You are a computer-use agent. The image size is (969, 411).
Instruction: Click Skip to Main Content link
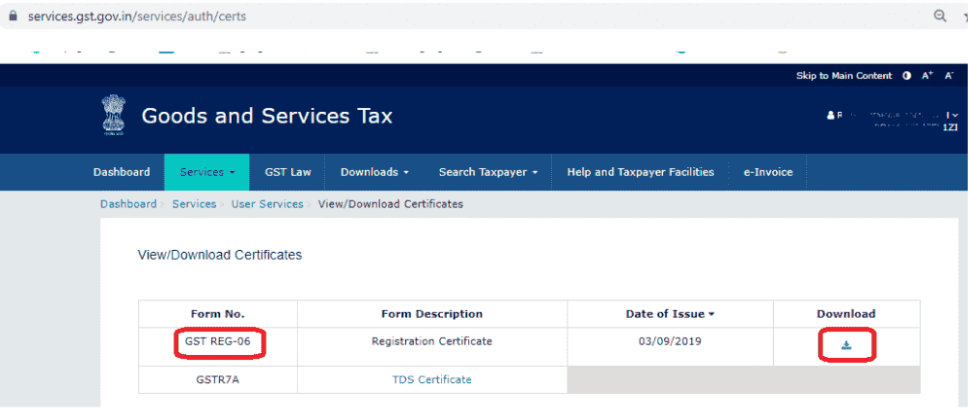tap(843, 76)
